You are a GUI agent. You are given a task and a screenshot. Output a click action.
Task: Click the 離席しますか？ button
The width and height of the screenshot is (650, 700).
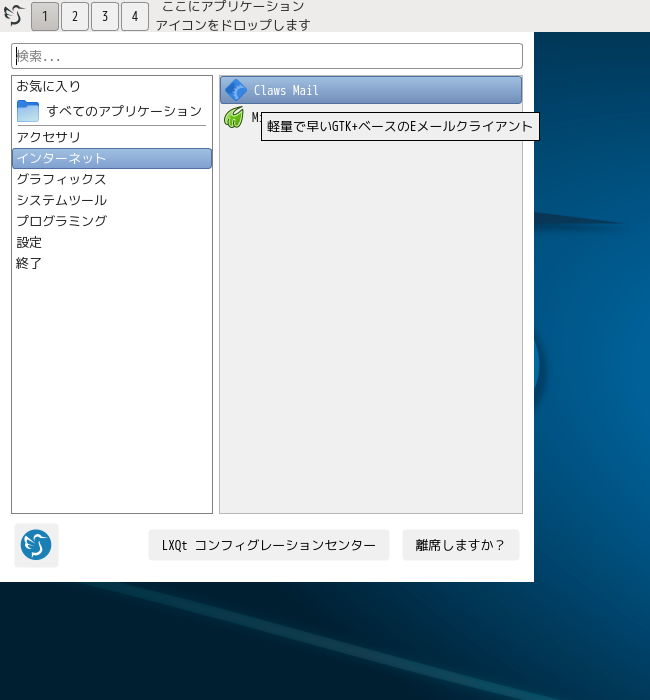click(x=461, y=545)
